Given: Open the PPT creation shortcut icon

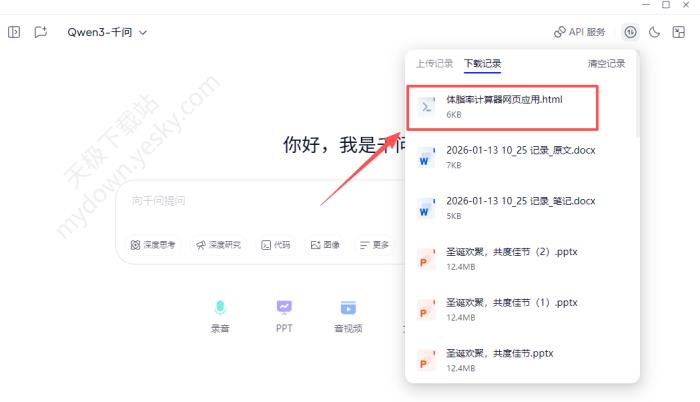Looking at the screenshot, I should pyautogui.click(x=284, y=307).
